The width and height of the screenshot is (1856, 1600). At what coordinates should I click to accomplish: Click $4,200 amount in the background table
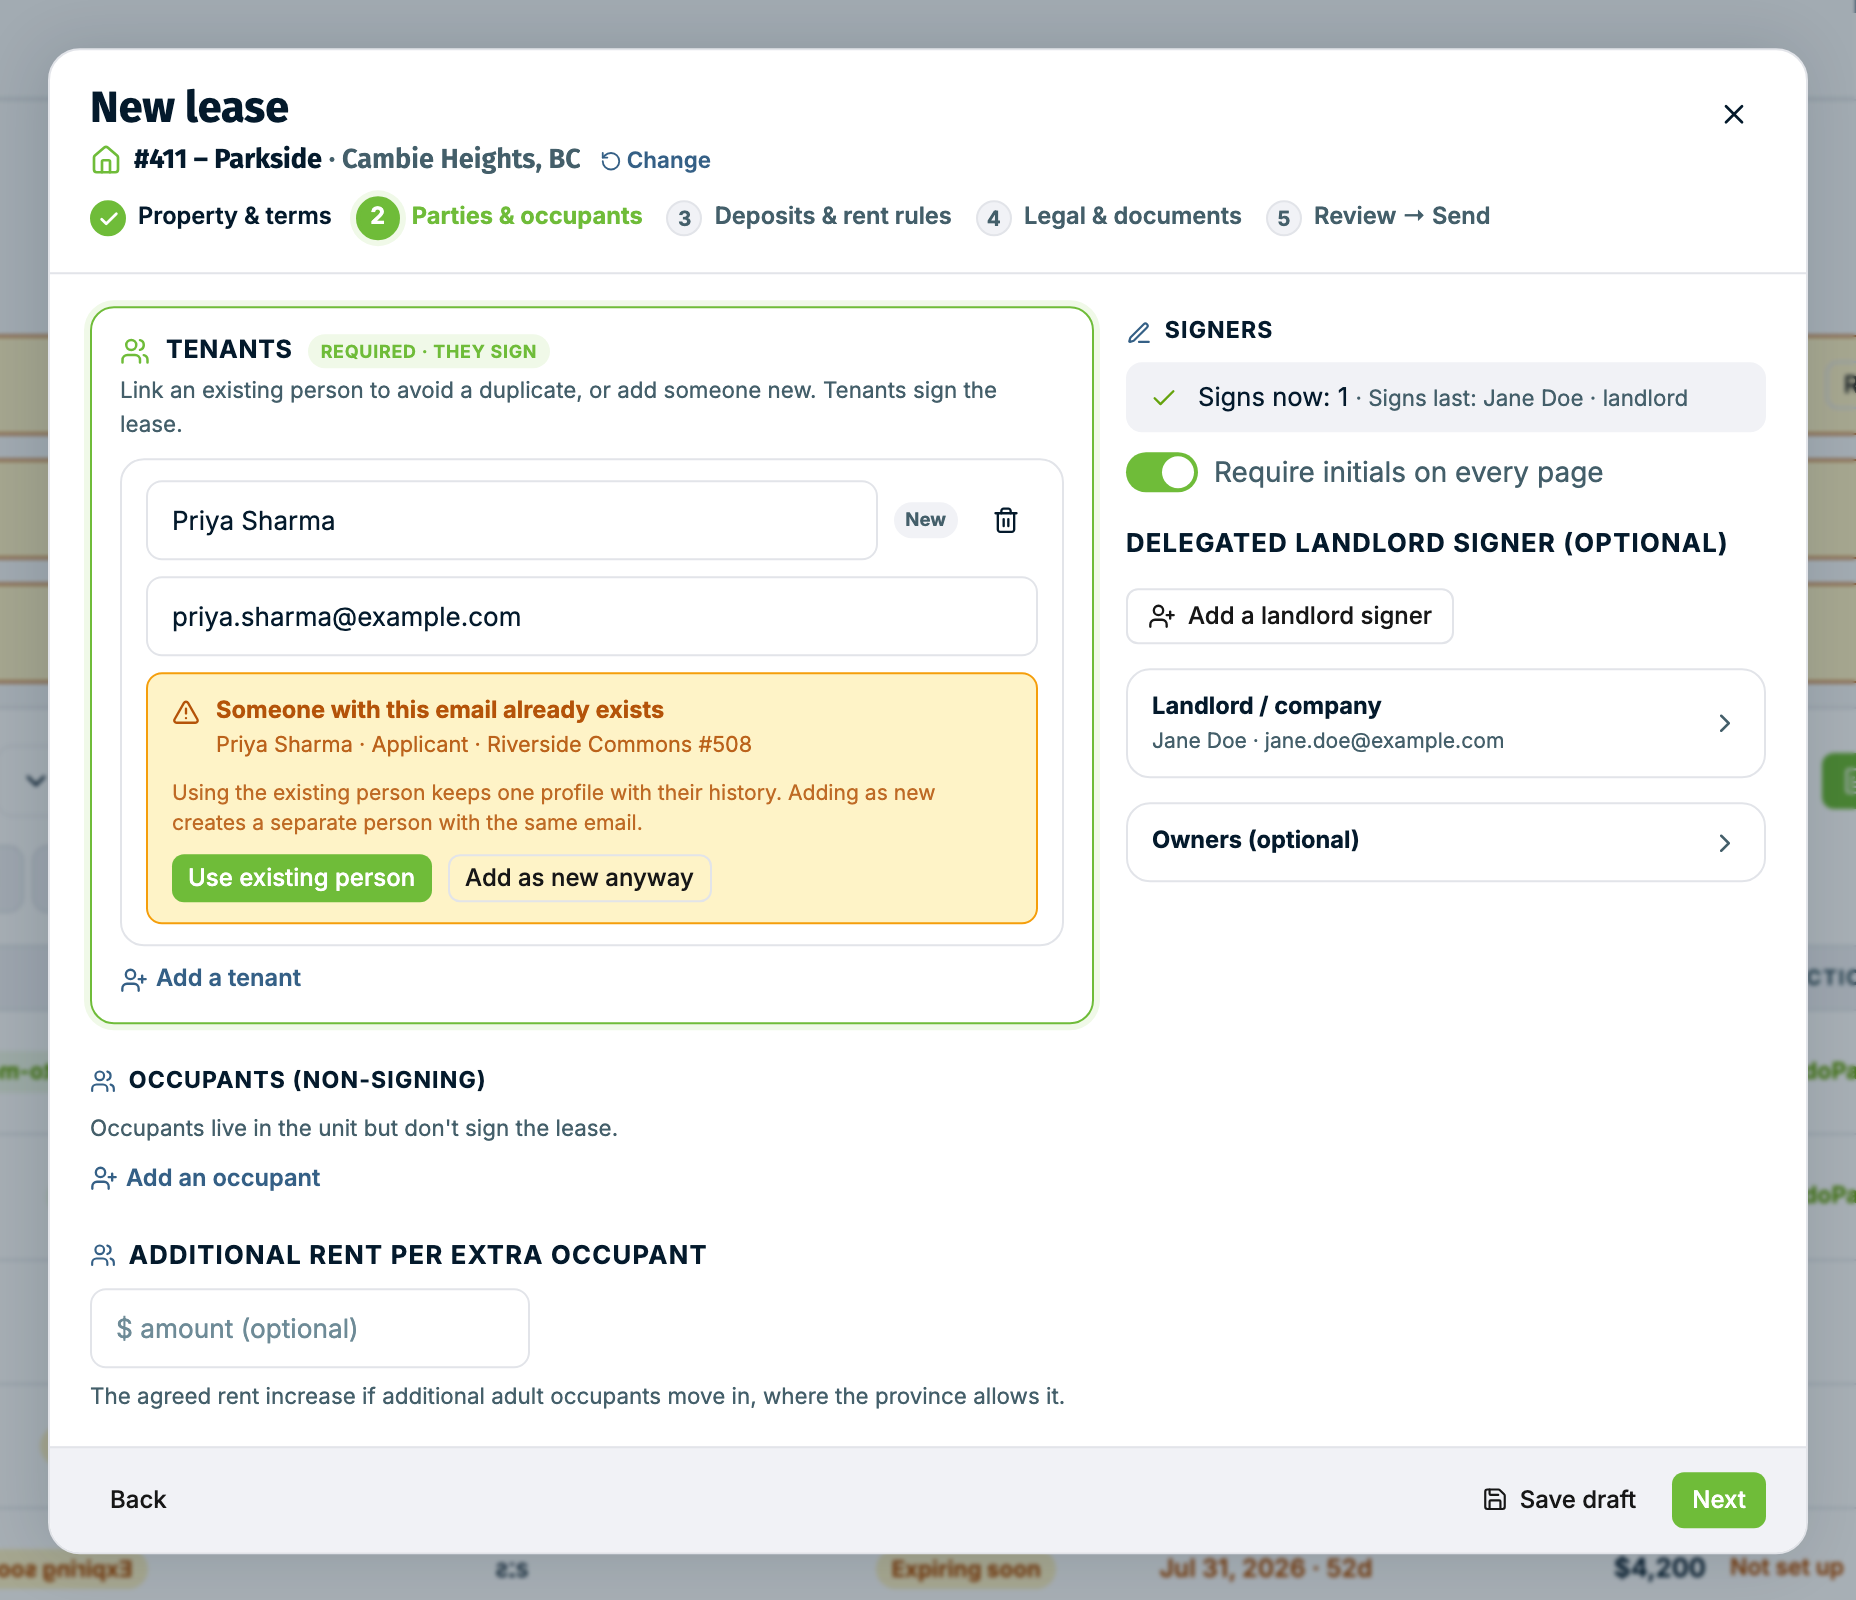(1660, 1568)
